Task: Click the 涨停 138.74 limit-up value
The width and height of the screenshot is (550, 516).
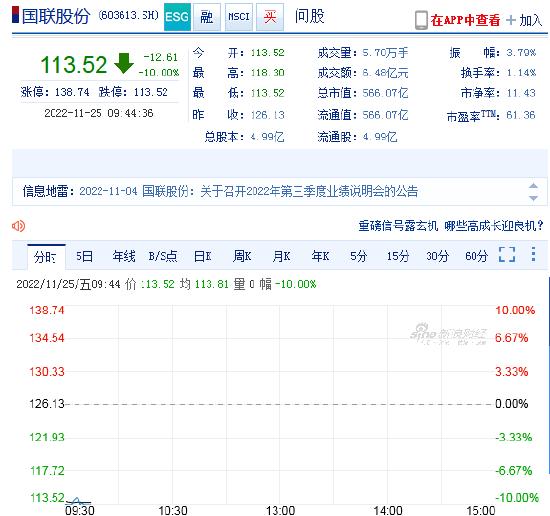Action: click(x=72, y=92)
